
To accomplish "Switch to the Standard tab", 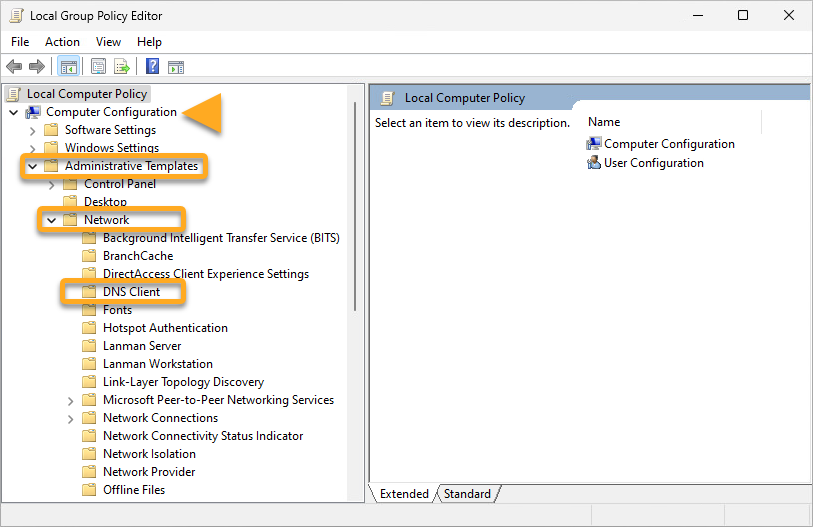I will pyautogui.click(x=467, y=494).
